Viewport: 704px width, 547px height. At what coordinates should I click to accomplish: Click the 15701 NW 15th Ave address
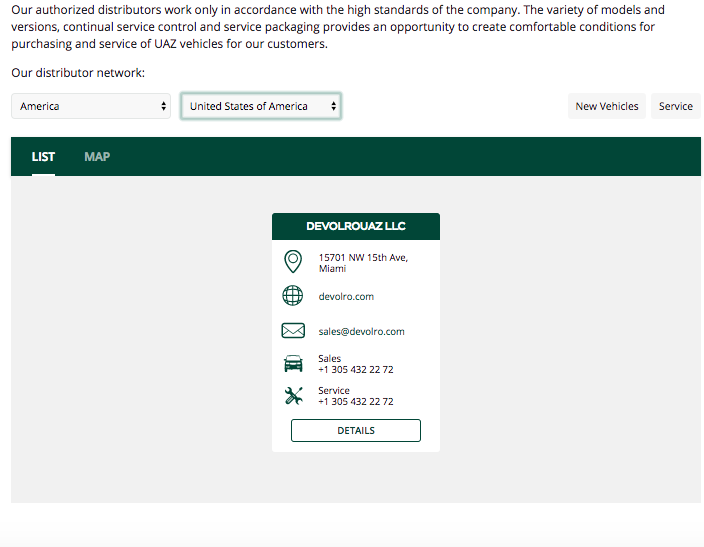pyautogui.click(x=362, y=258)
